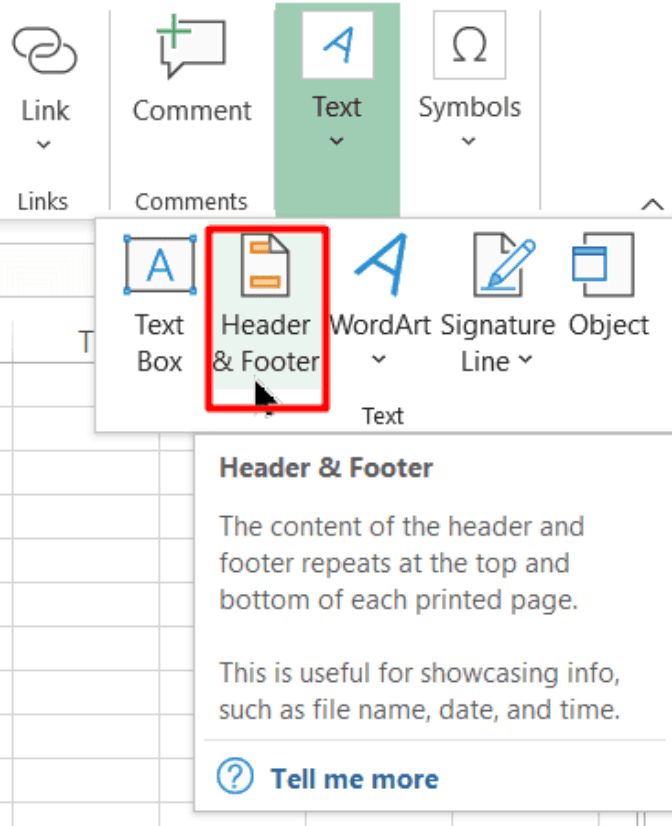The height and width of the screenshot is (826, 672).
Task: Collapse the ribbon using the caret arrow
Action: (x=652, y=204)
